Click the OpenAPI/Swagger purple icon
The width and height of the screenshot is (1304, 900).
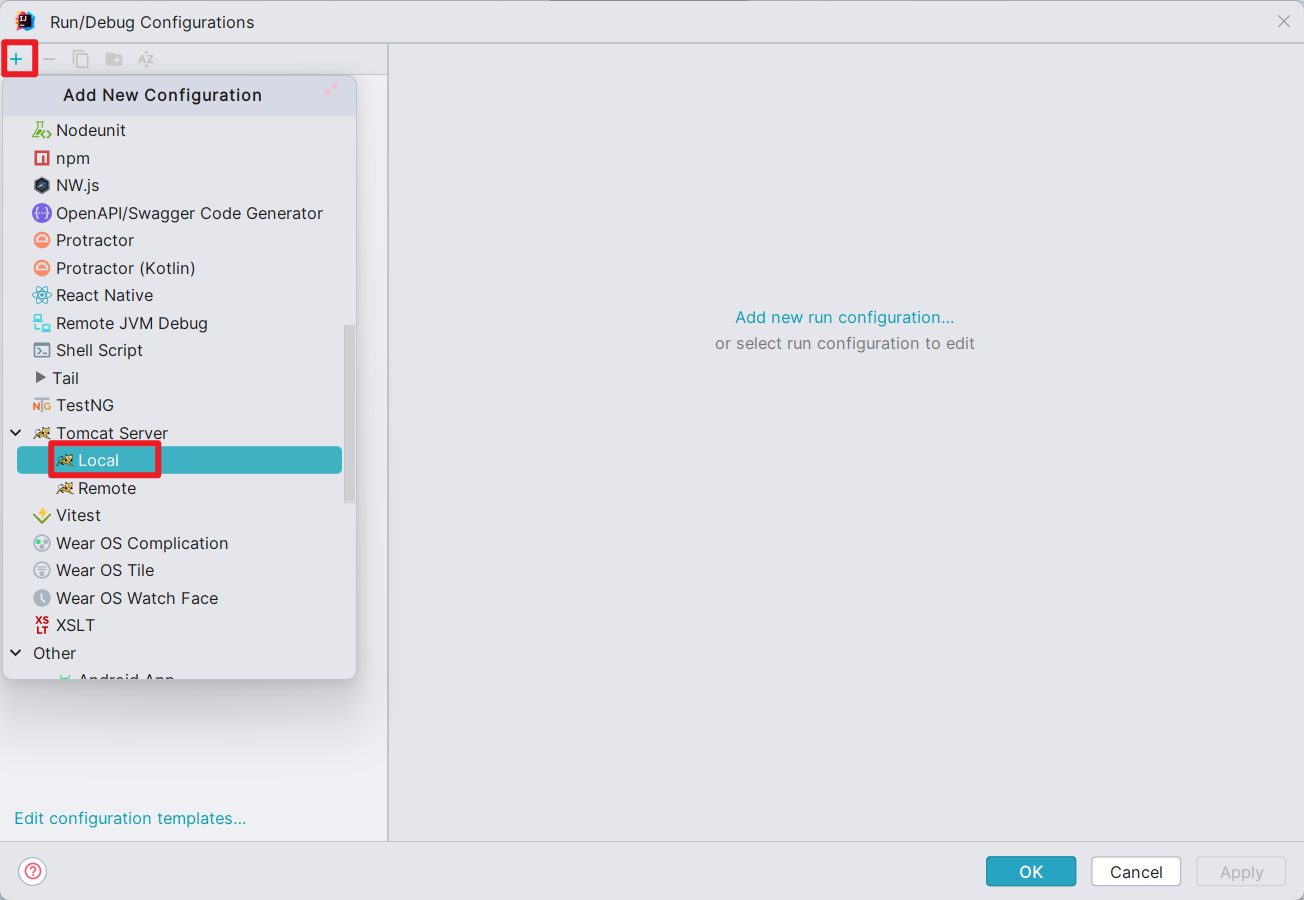[41, 213]
